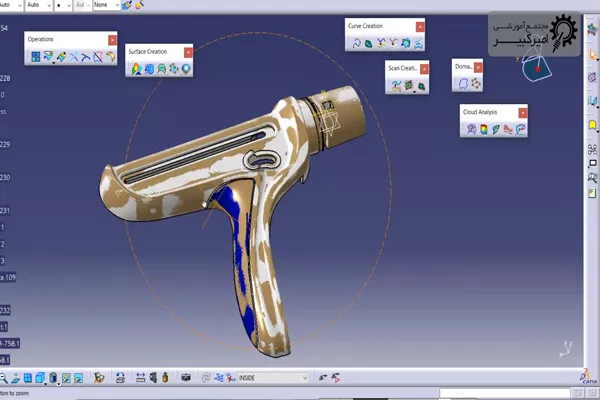The image size is (600, 400).
Task: Click the Automatic Surface icon in Surface Creation
Action: [x=186, y=69]
